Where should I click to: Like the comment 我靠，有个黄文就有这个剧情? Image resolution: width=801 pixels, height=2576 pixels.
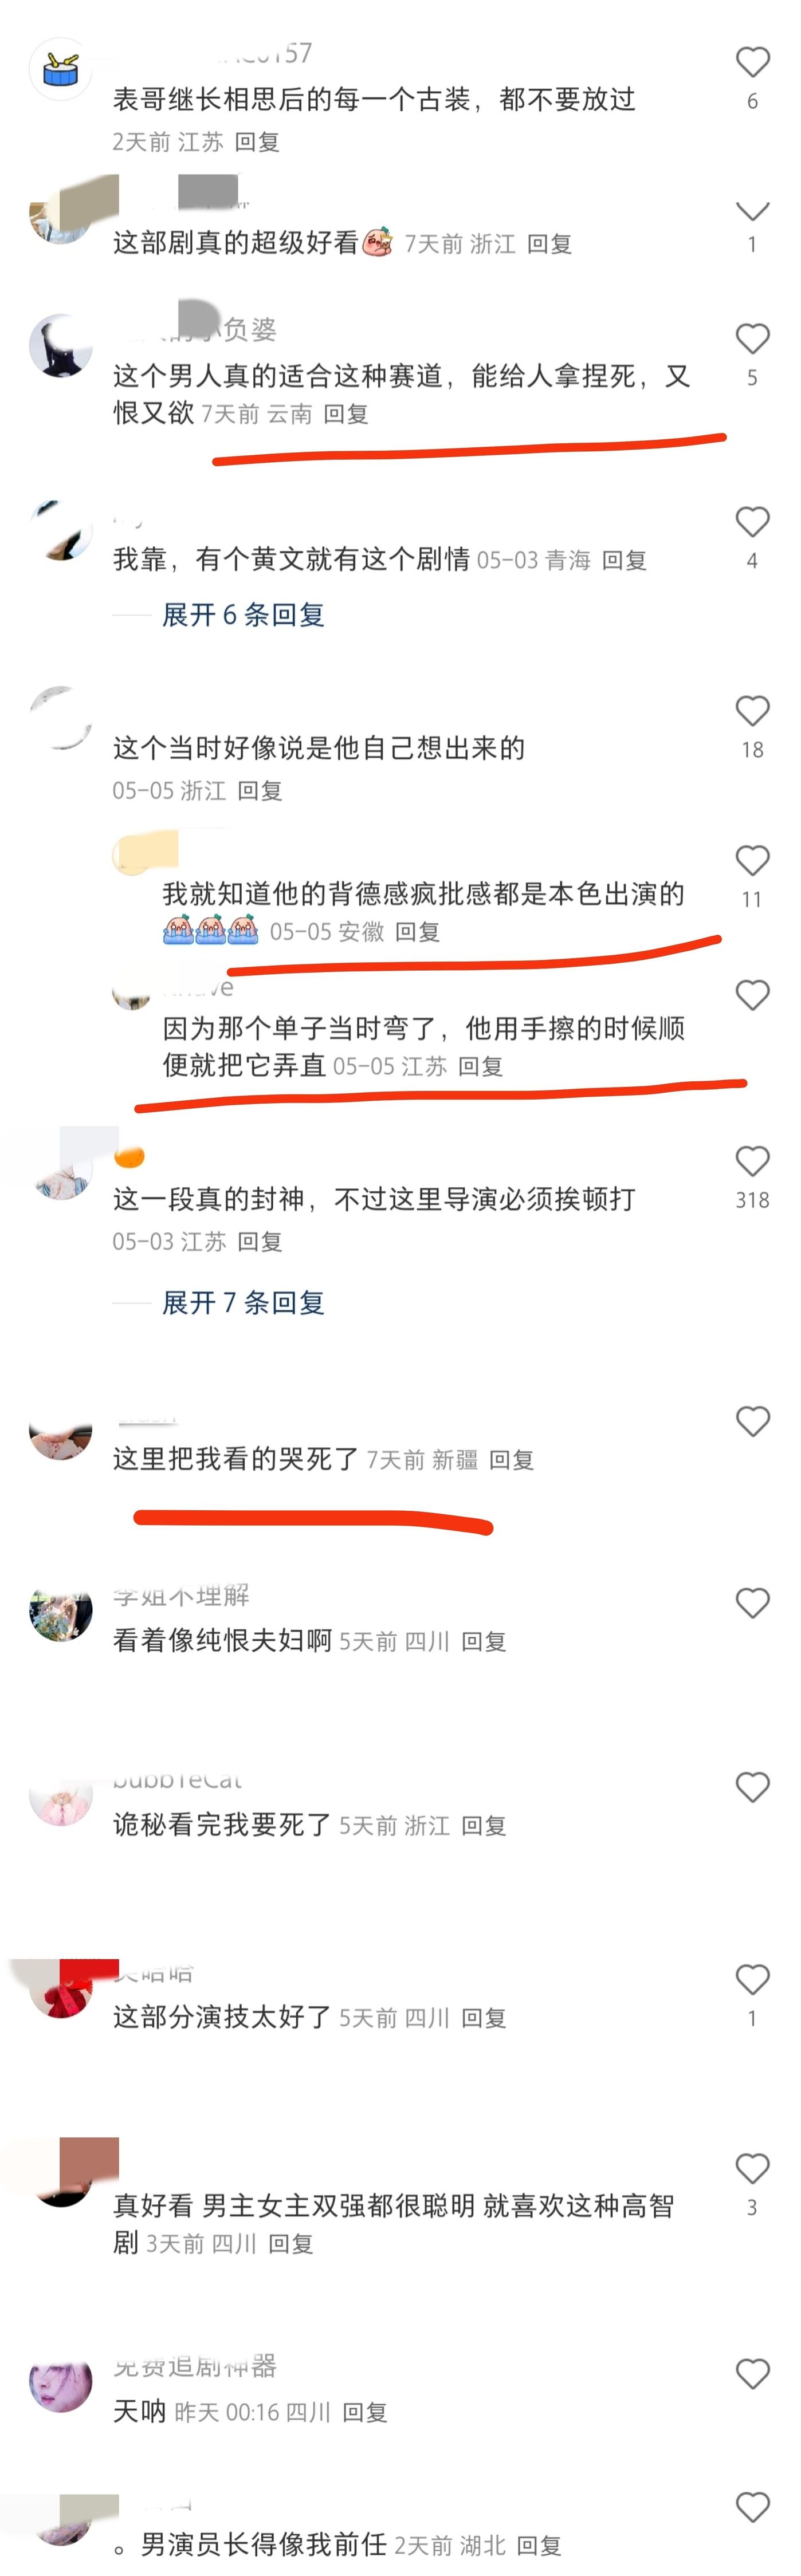point(752,522)
